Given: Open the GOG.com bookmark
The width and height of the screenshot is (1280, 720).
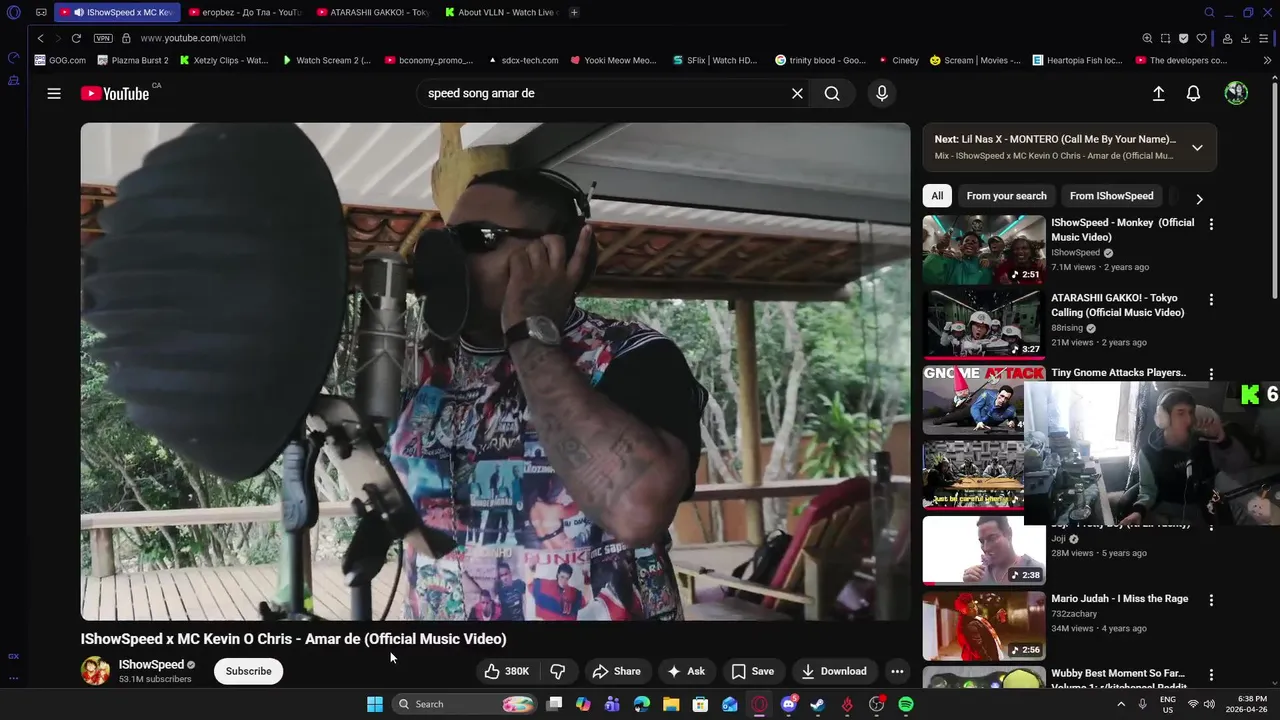Looking at the screenshot, I should (60, 60).
